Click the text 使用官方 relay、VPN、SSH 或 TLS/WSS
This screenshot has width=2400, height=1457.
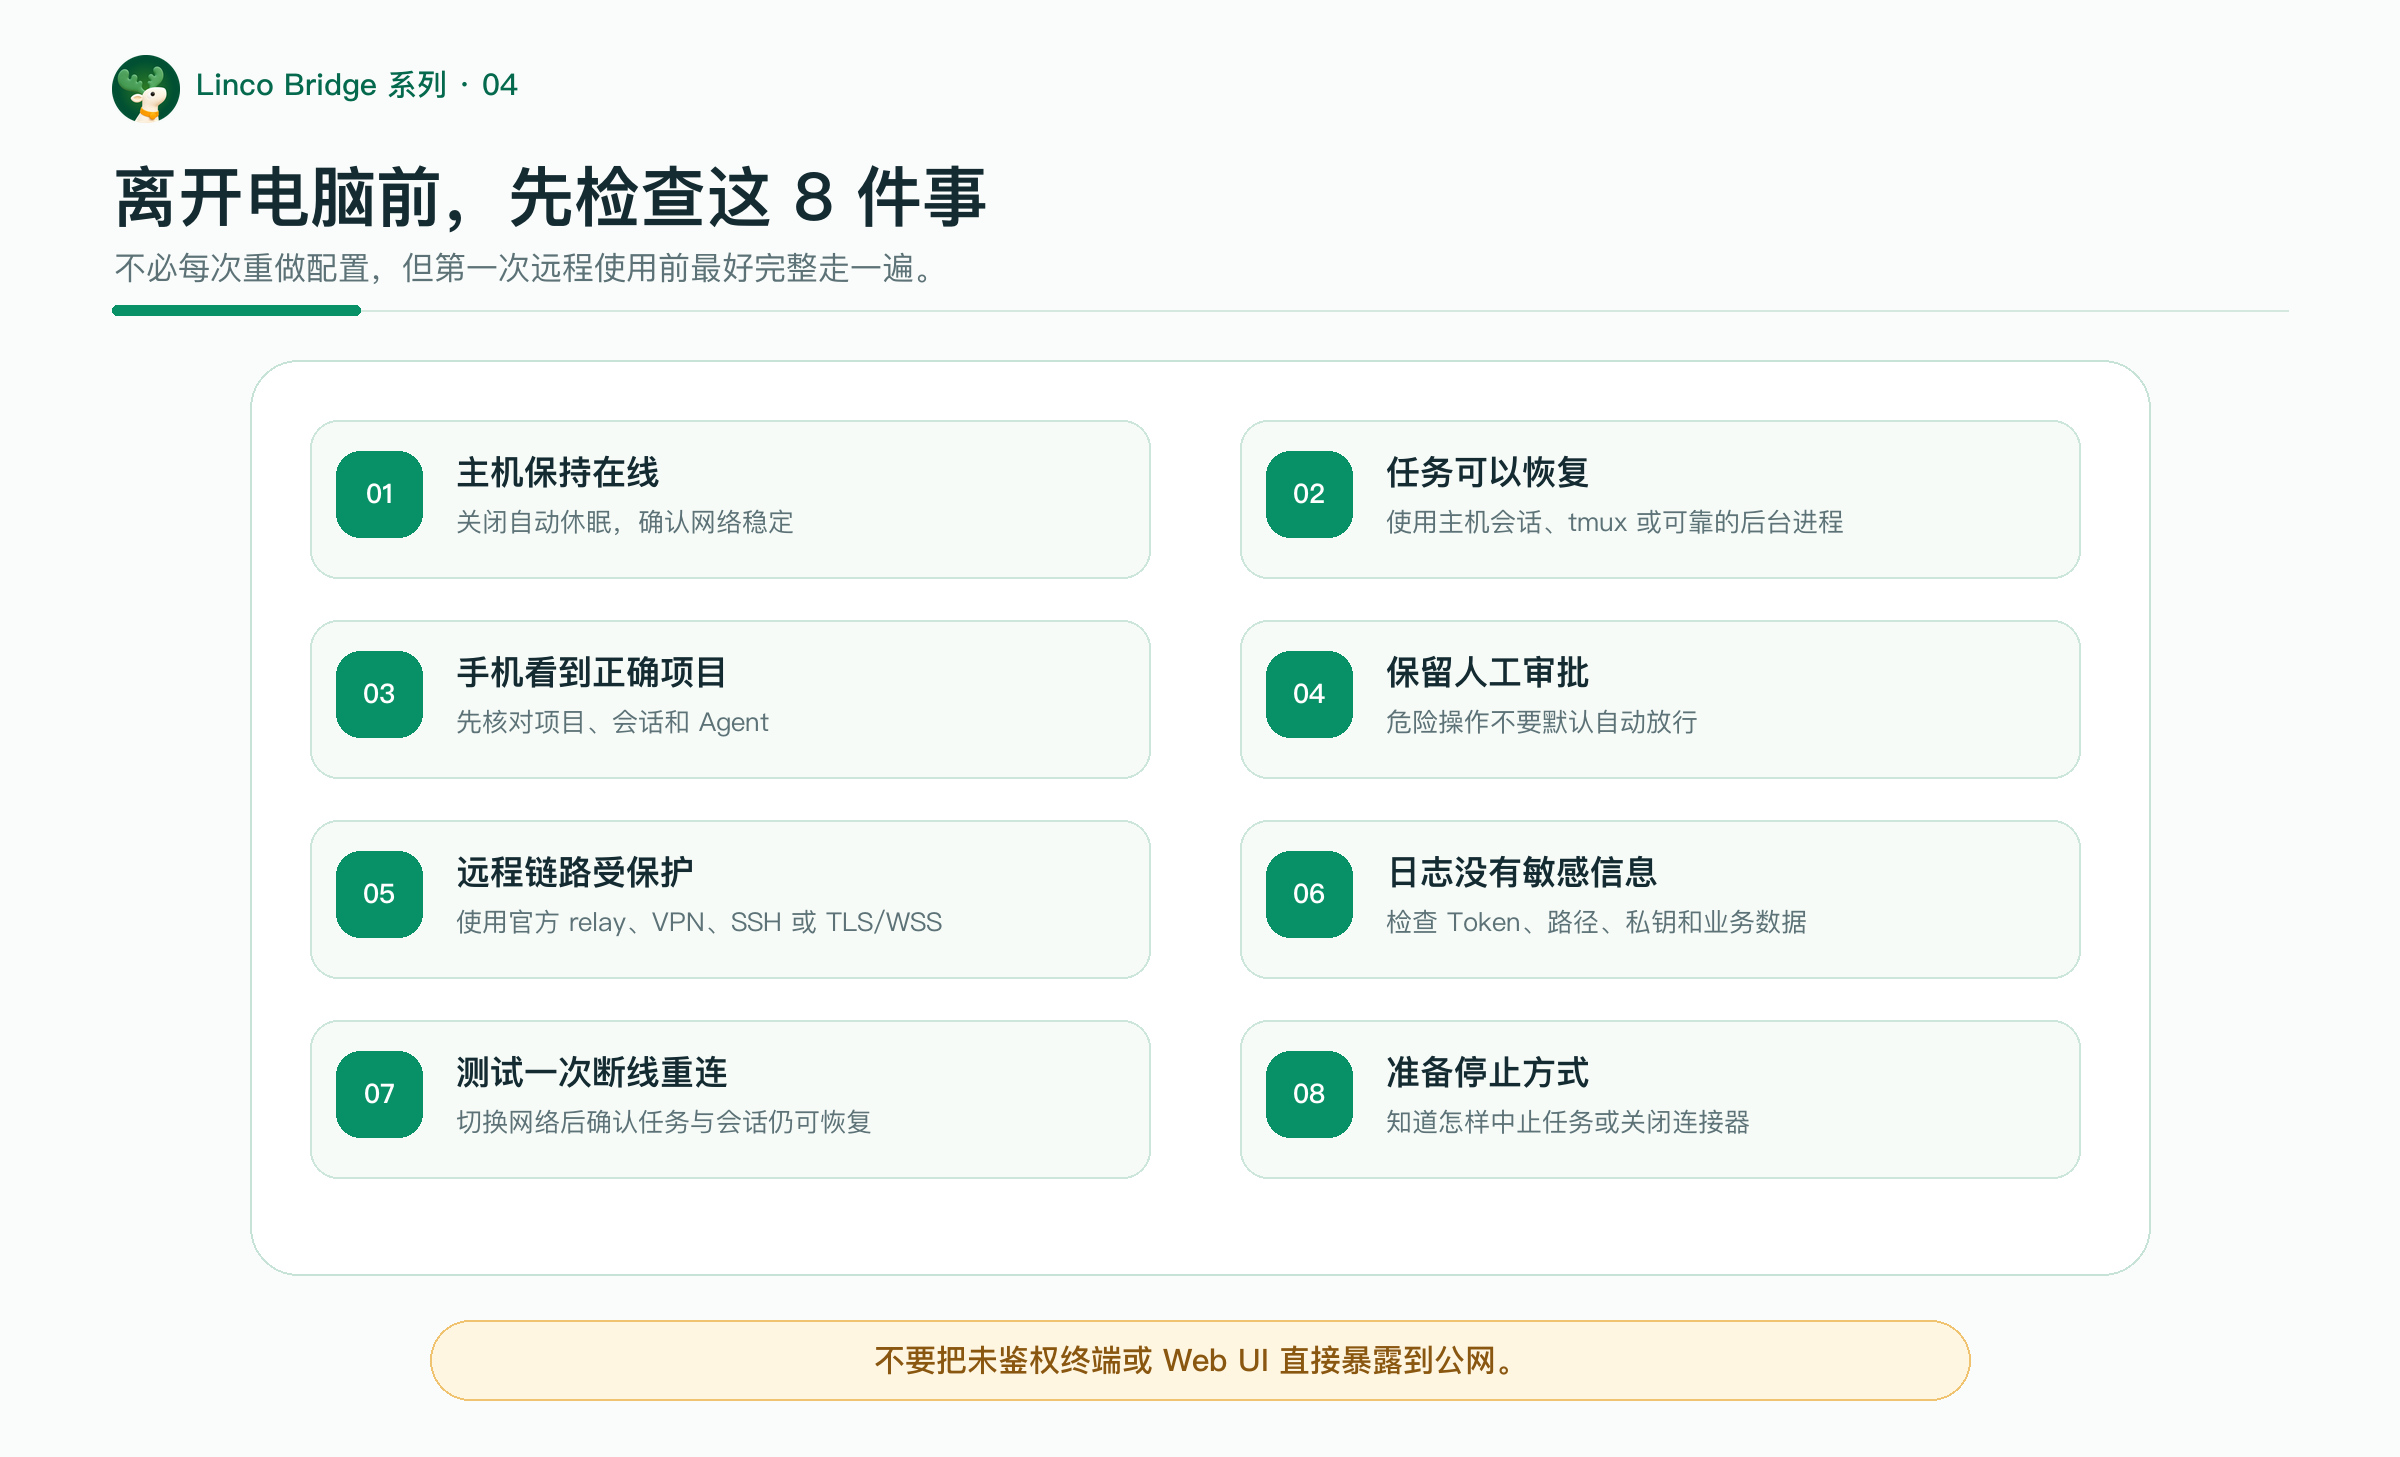click(x=699, y=922)
